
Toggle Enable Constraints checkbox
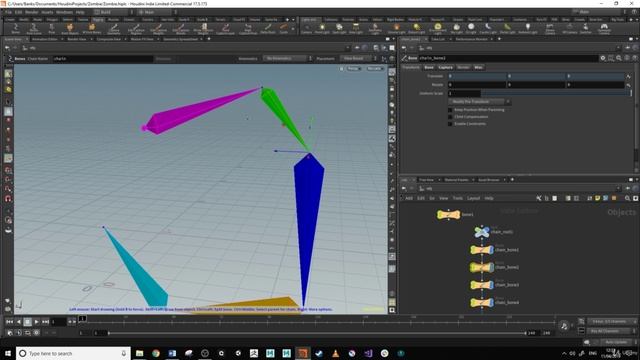pos(450,124)
